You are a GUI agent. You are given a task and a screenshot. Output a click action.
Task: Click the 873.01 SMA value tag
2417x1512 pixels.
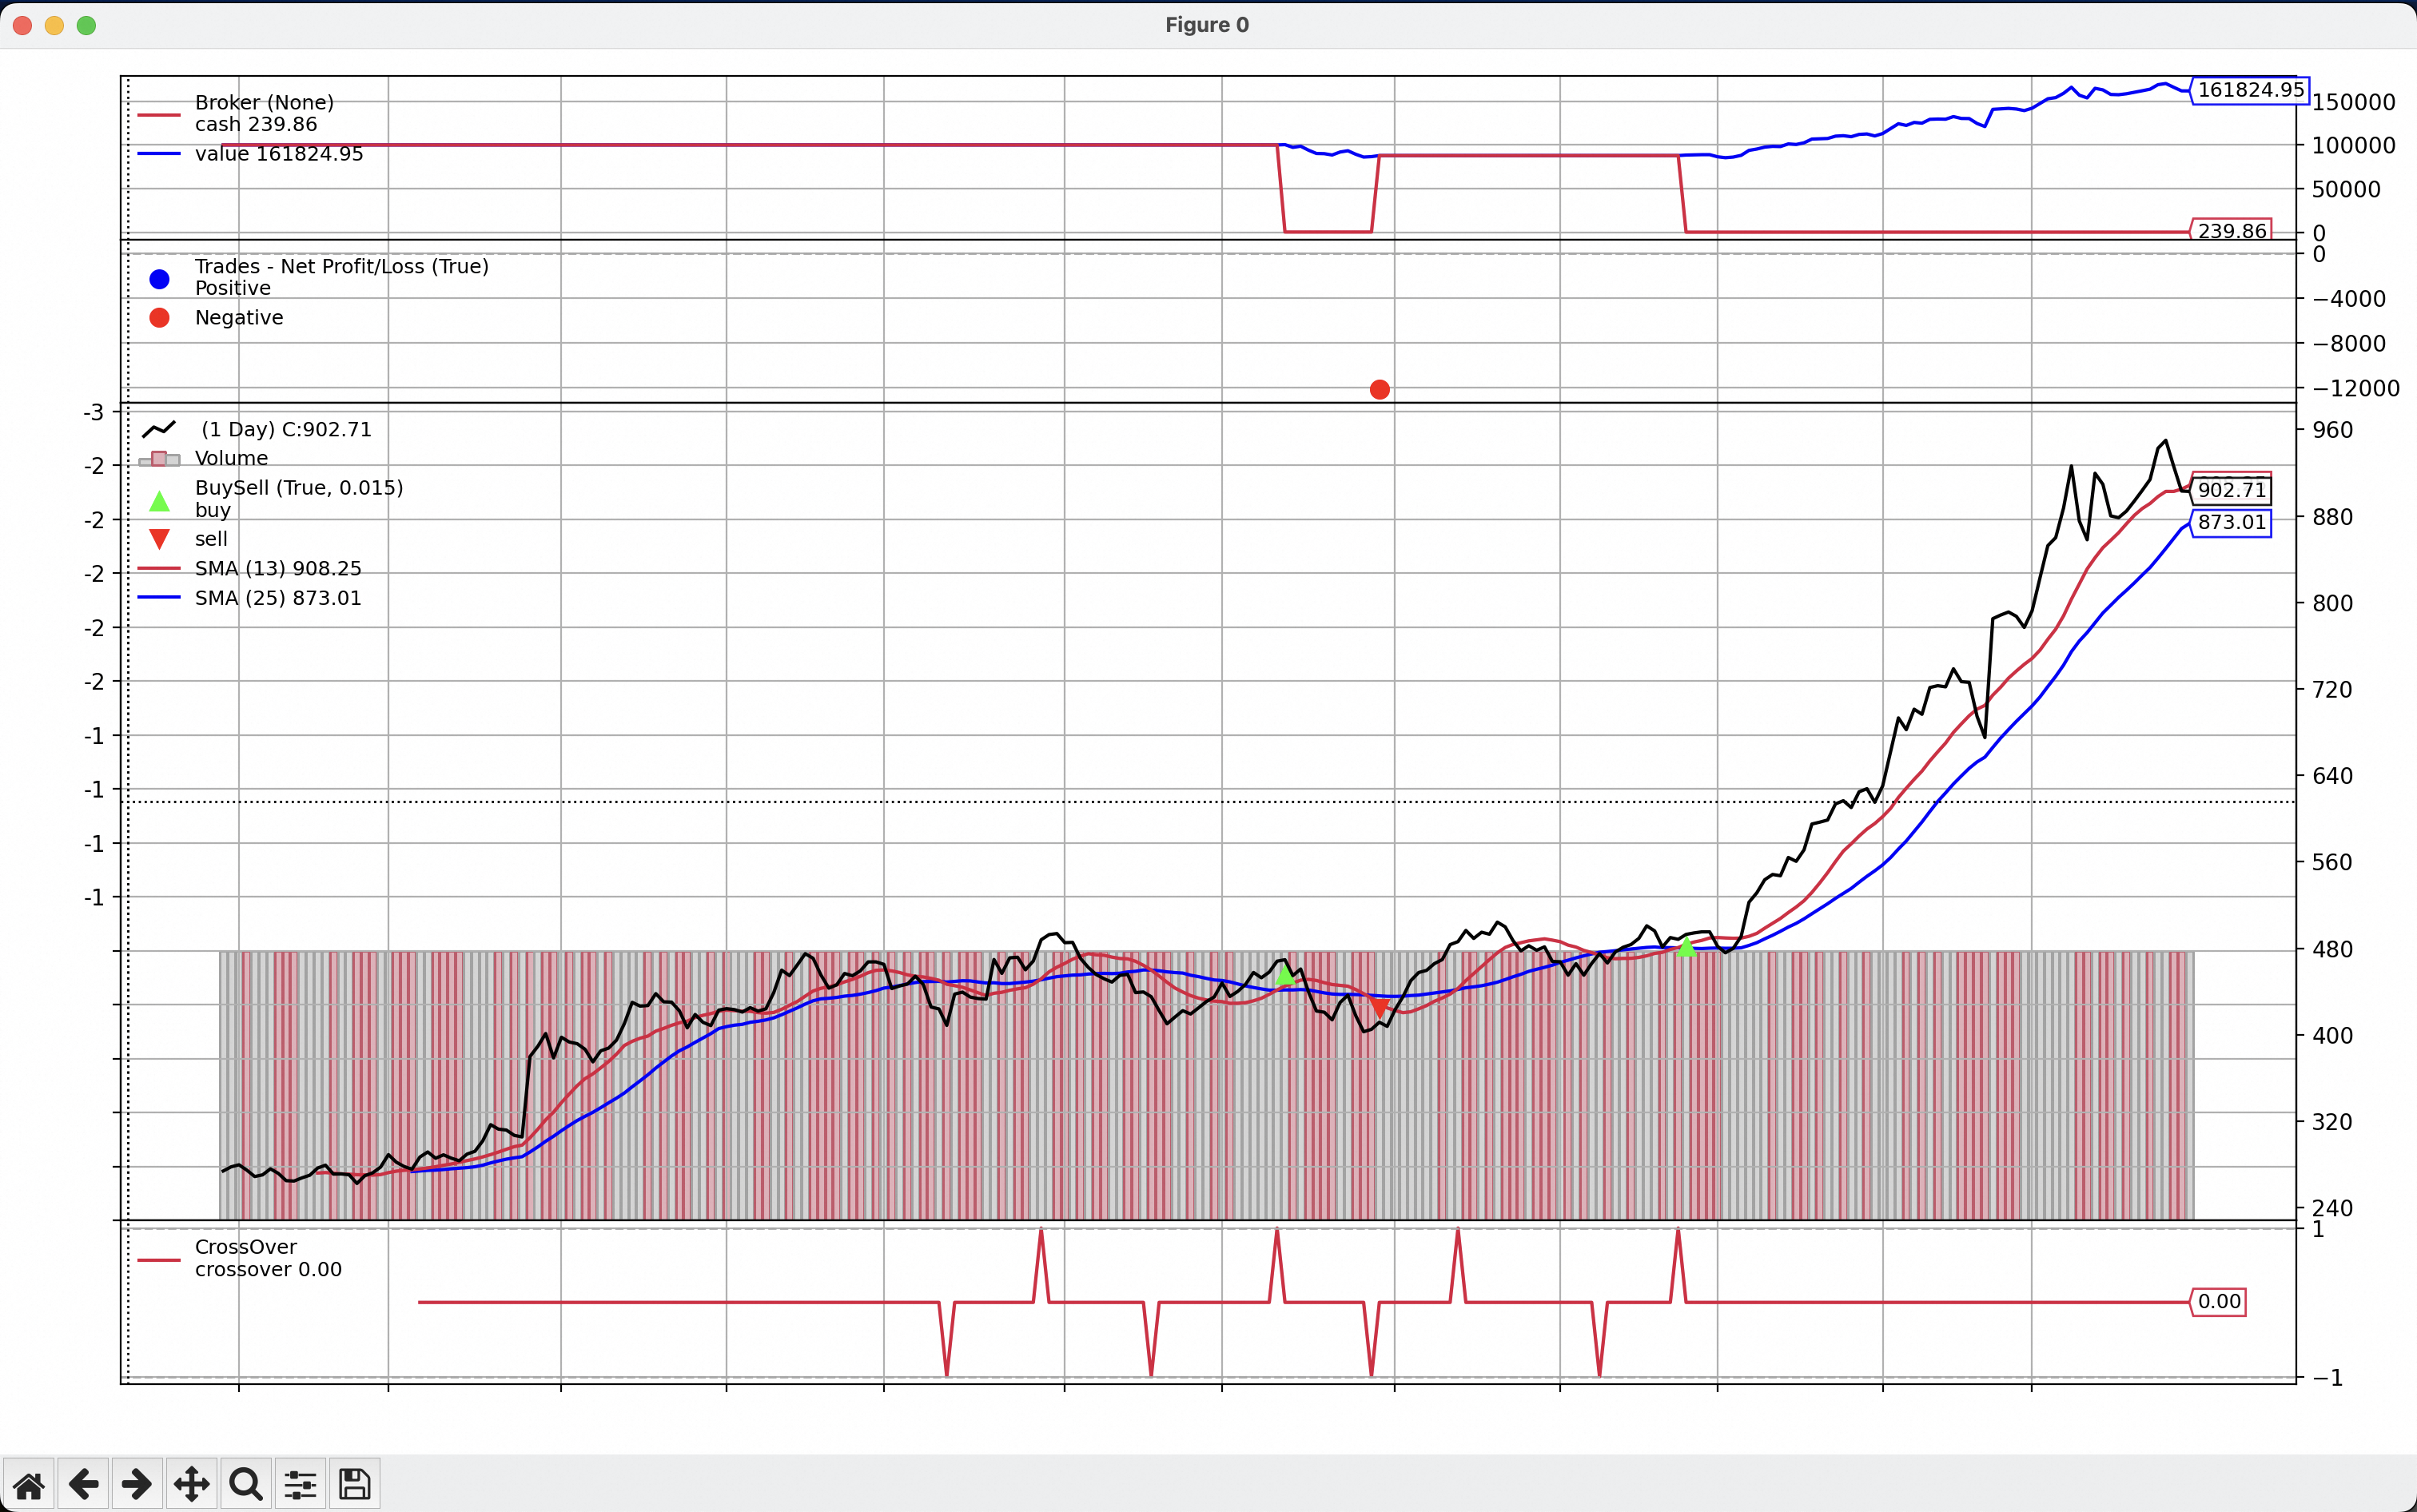[x=2231, y=522]
